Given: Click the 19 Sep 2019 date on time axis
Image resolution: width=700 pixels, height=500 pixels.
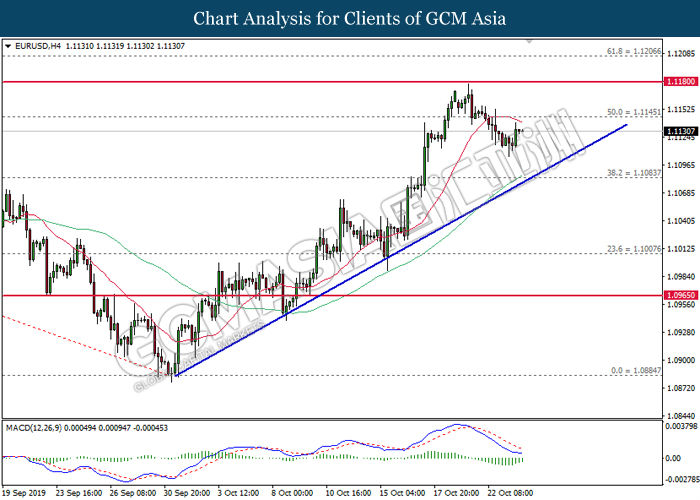Looking at the screenshot, I should [x=25, y=492].
